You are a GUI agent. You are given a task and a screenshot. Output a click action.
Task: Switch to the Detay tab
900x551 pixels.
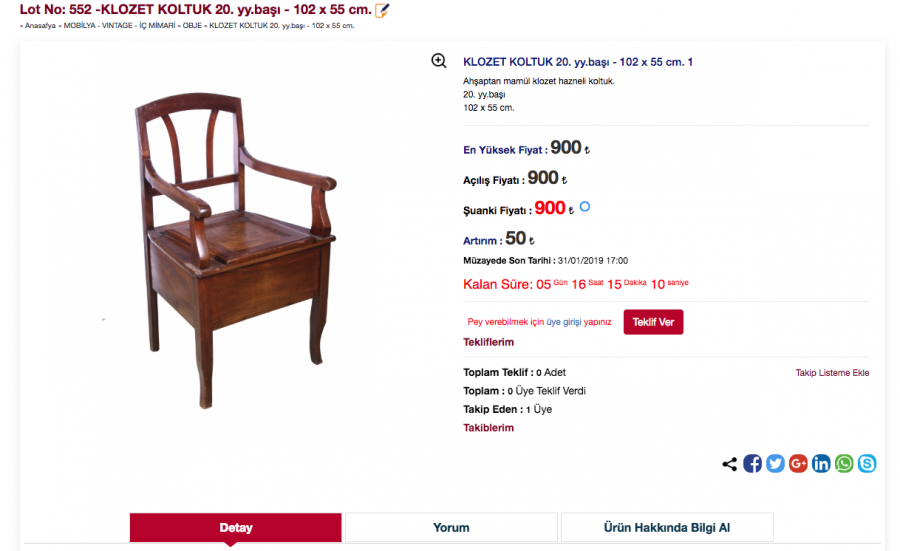tap(236, 527)
